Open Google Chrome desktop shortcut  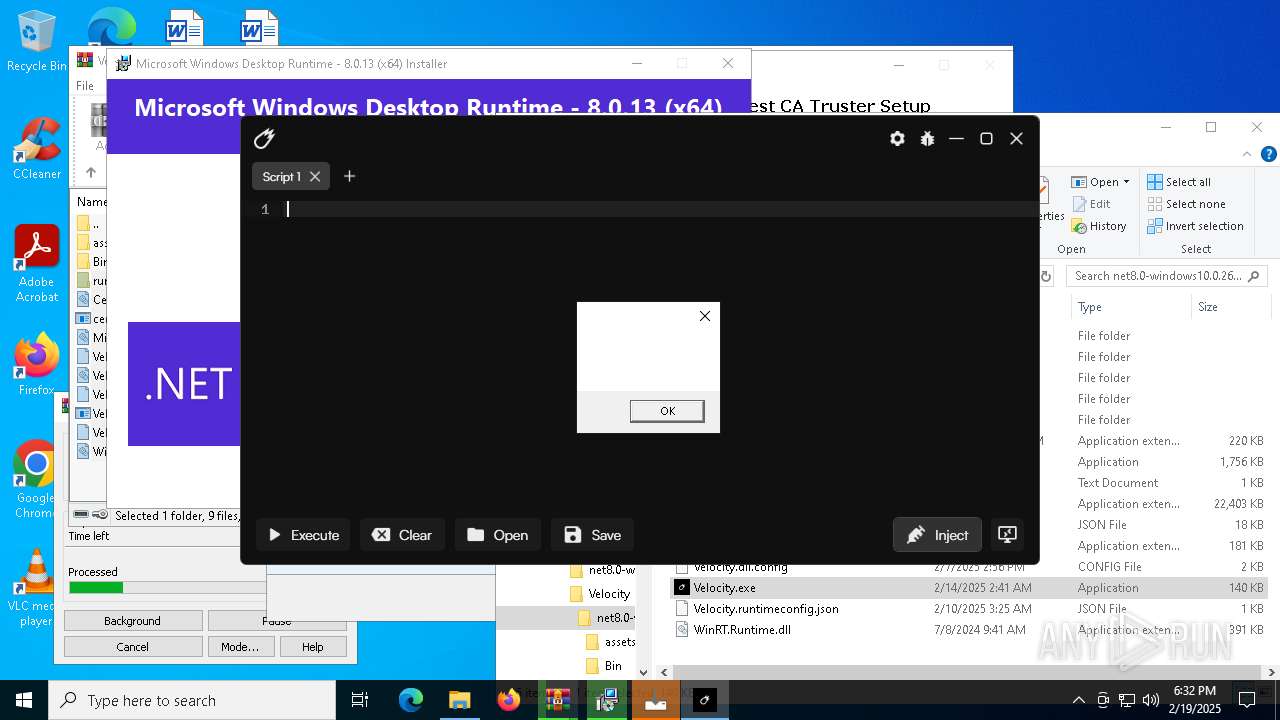coord(36,480)
